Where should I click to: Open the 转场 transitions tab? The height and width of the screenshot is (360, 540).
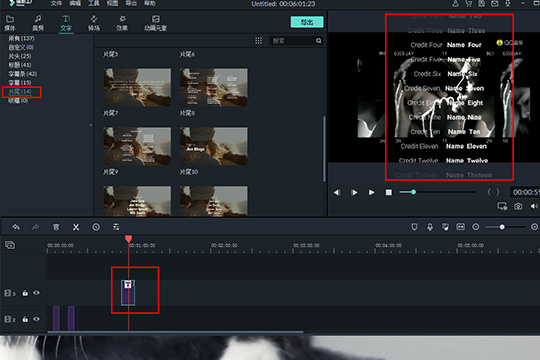(94, 23)
